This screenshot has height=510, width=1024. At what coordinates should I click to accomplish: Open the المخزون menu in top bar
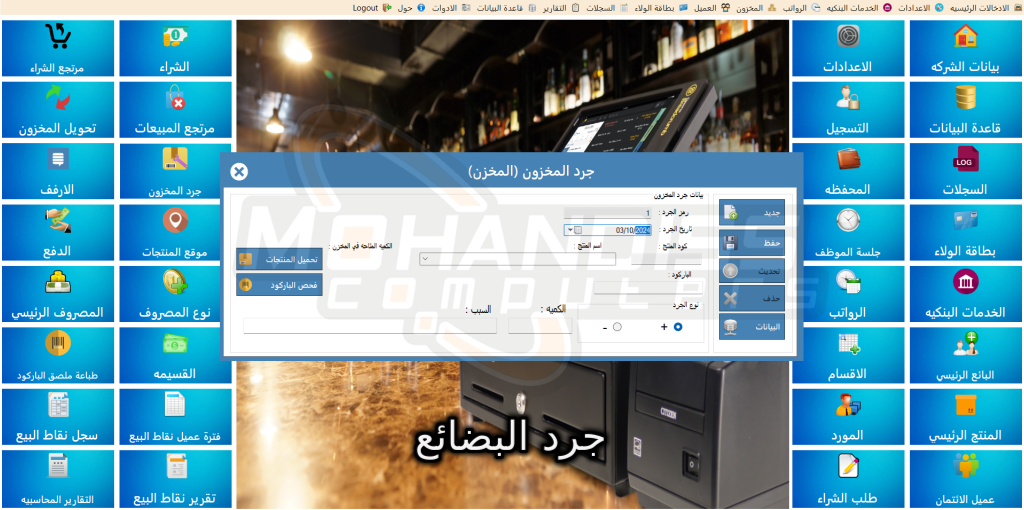click(748, 7)
